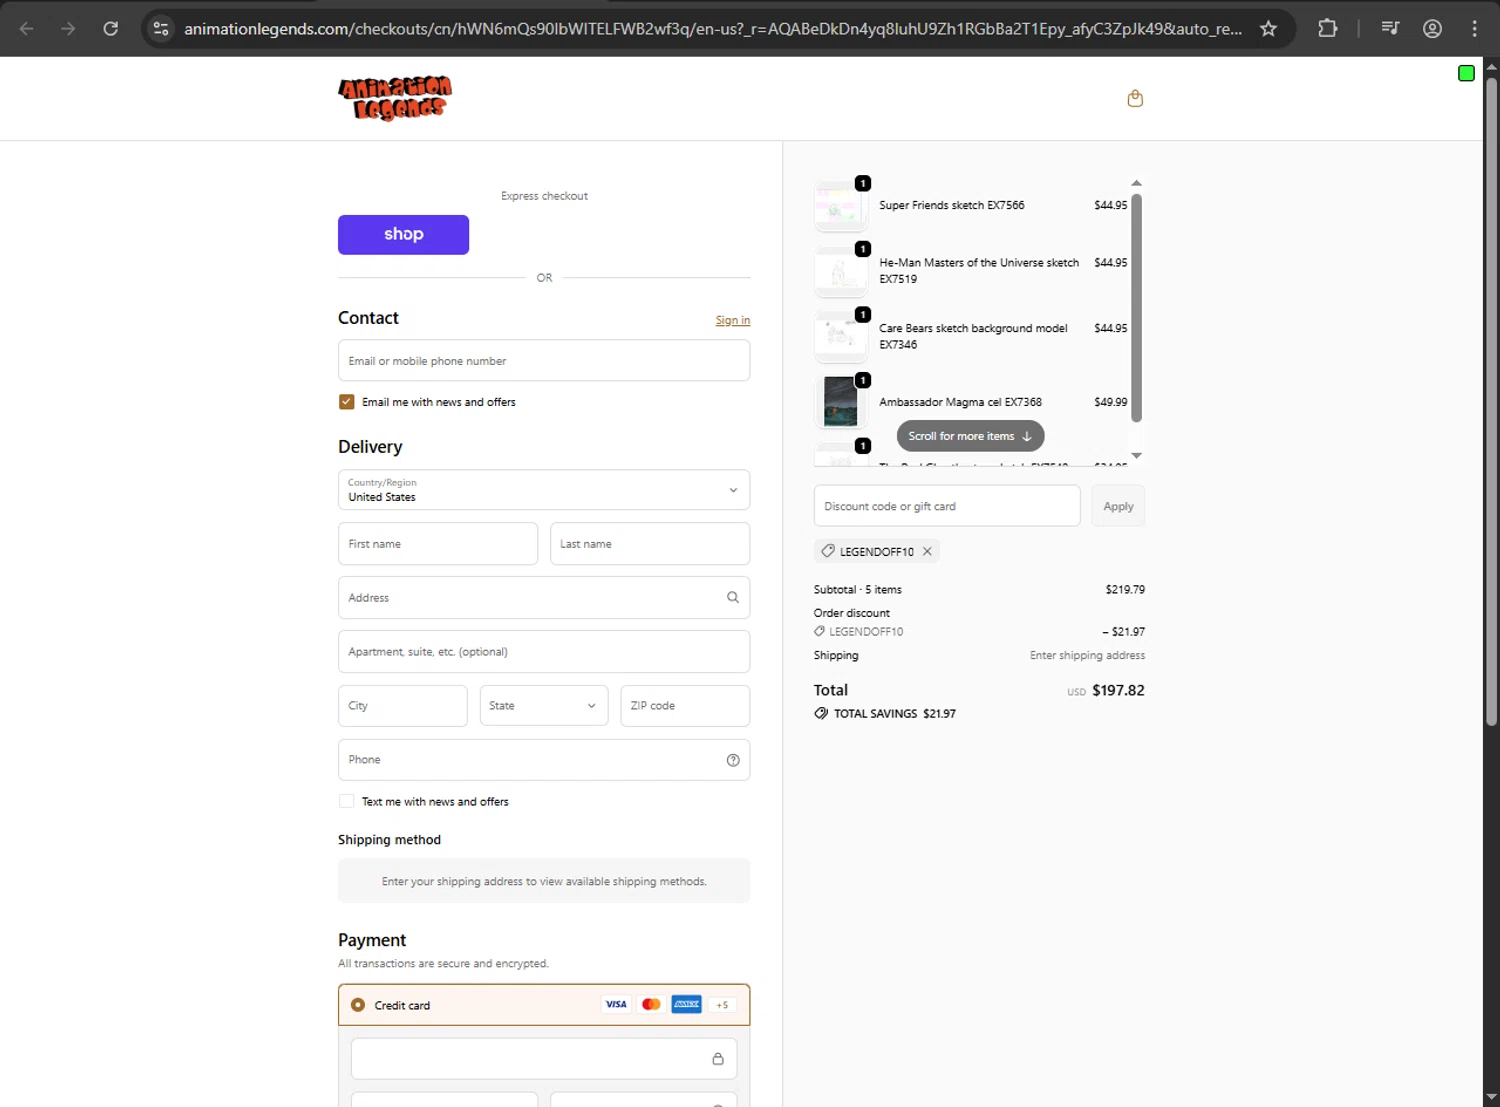
Task: Click the Shop Pay express checkout button
Action: (x=403, y=234)
